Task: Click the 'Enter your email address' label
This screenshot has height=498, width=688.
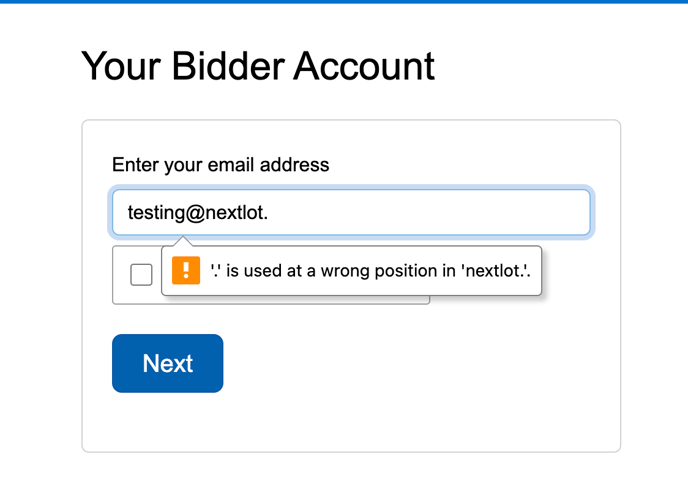Action: tap(221, 165)
